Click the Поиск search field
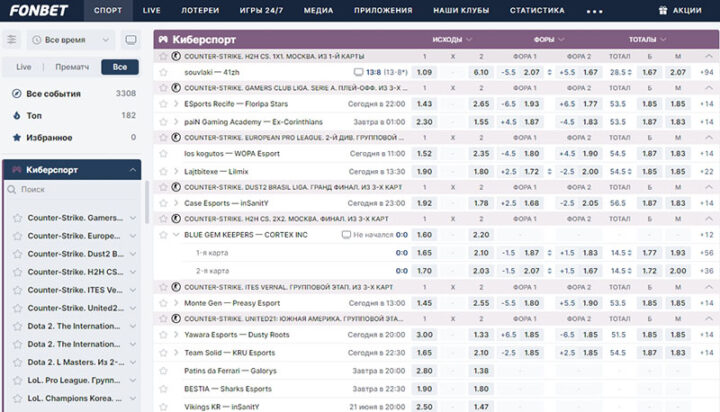 click(x=75, y=189)
